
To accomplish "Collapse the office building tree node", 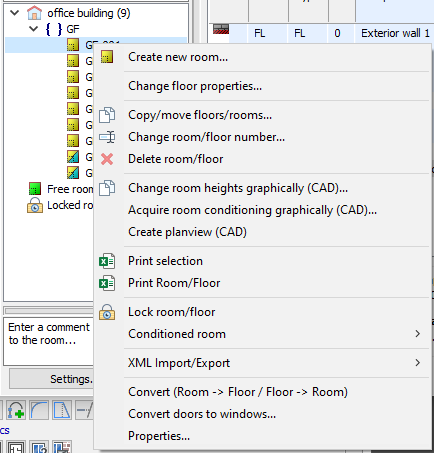I will click(15, 13).
